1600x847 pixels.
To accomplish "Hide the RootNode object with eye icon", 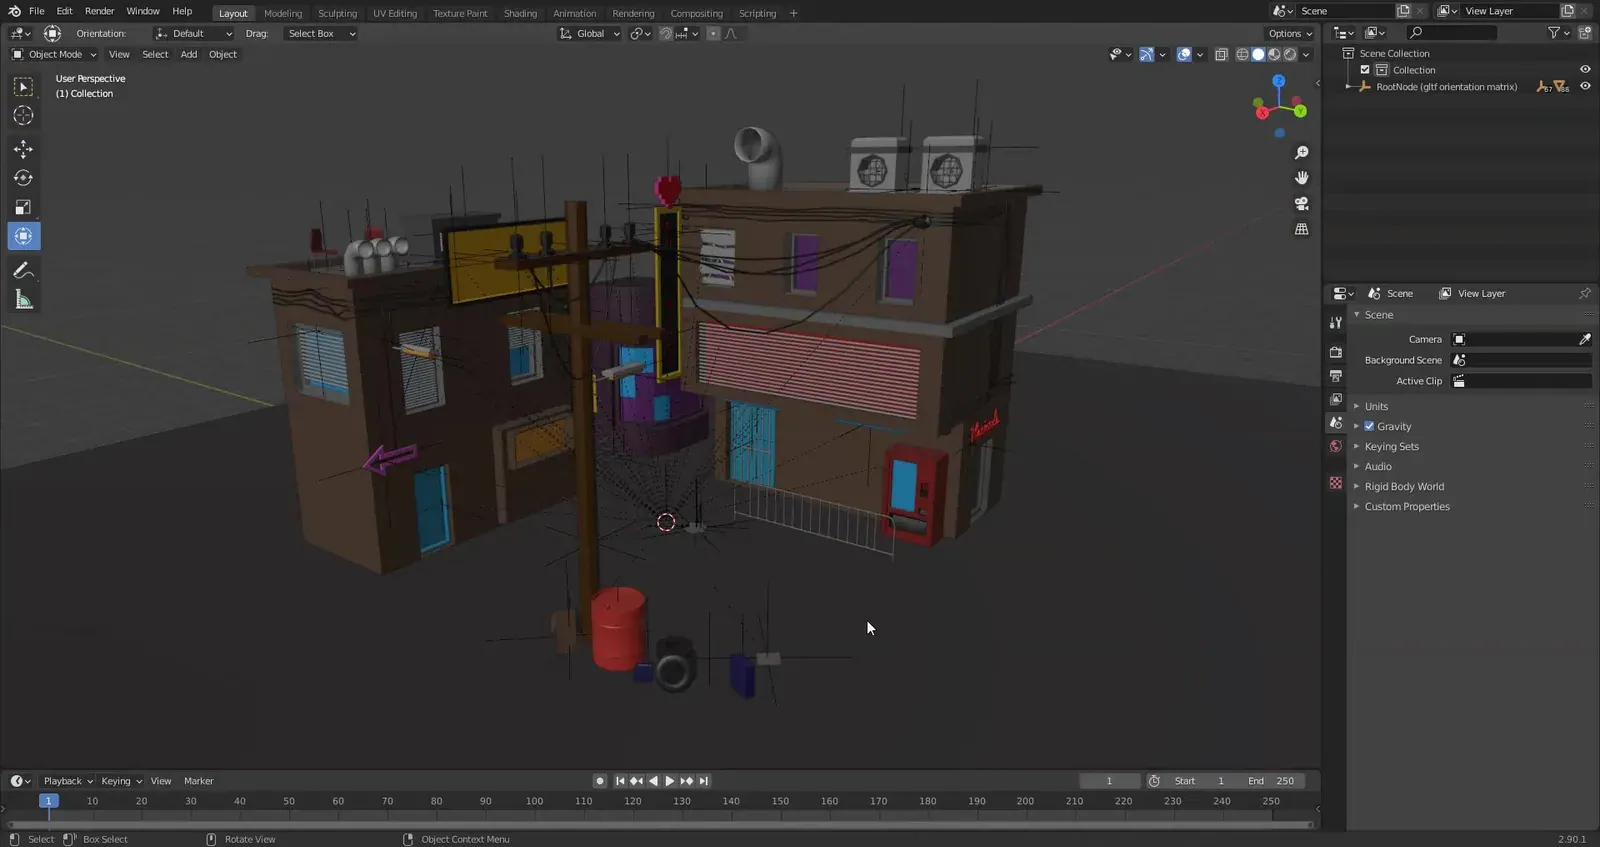I will tap(1585, 87).
